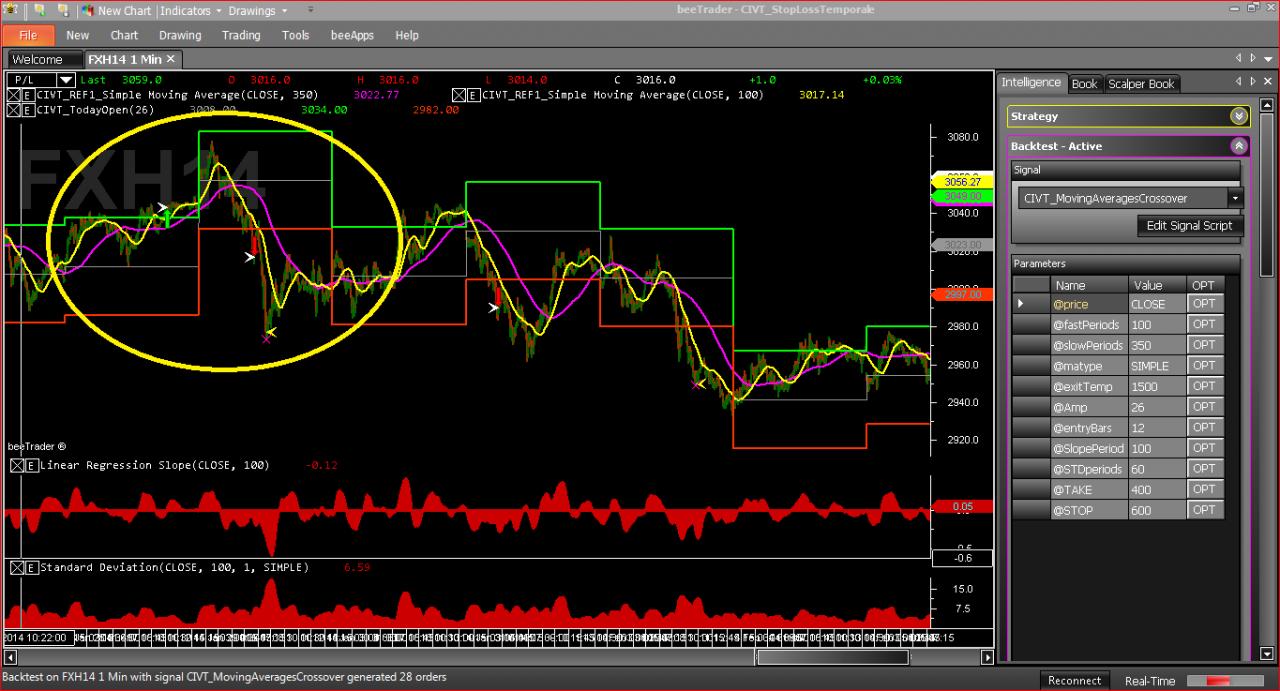Collapse the Backtest - Active section
Viewport: 1280px width, 691px height.
(x=1239, y=146)
